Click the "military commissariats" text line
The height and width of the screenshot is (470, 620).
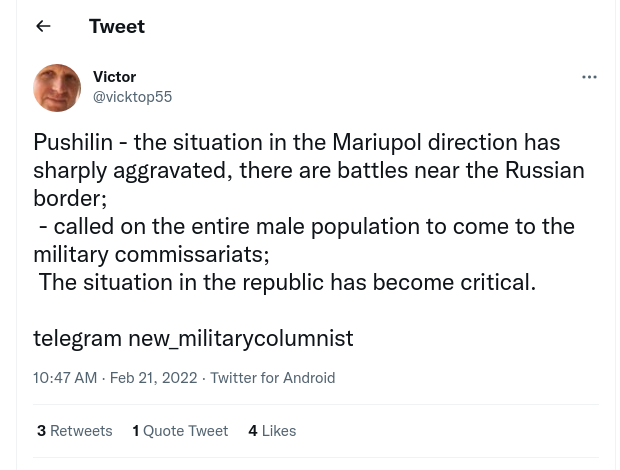[150, 254]
